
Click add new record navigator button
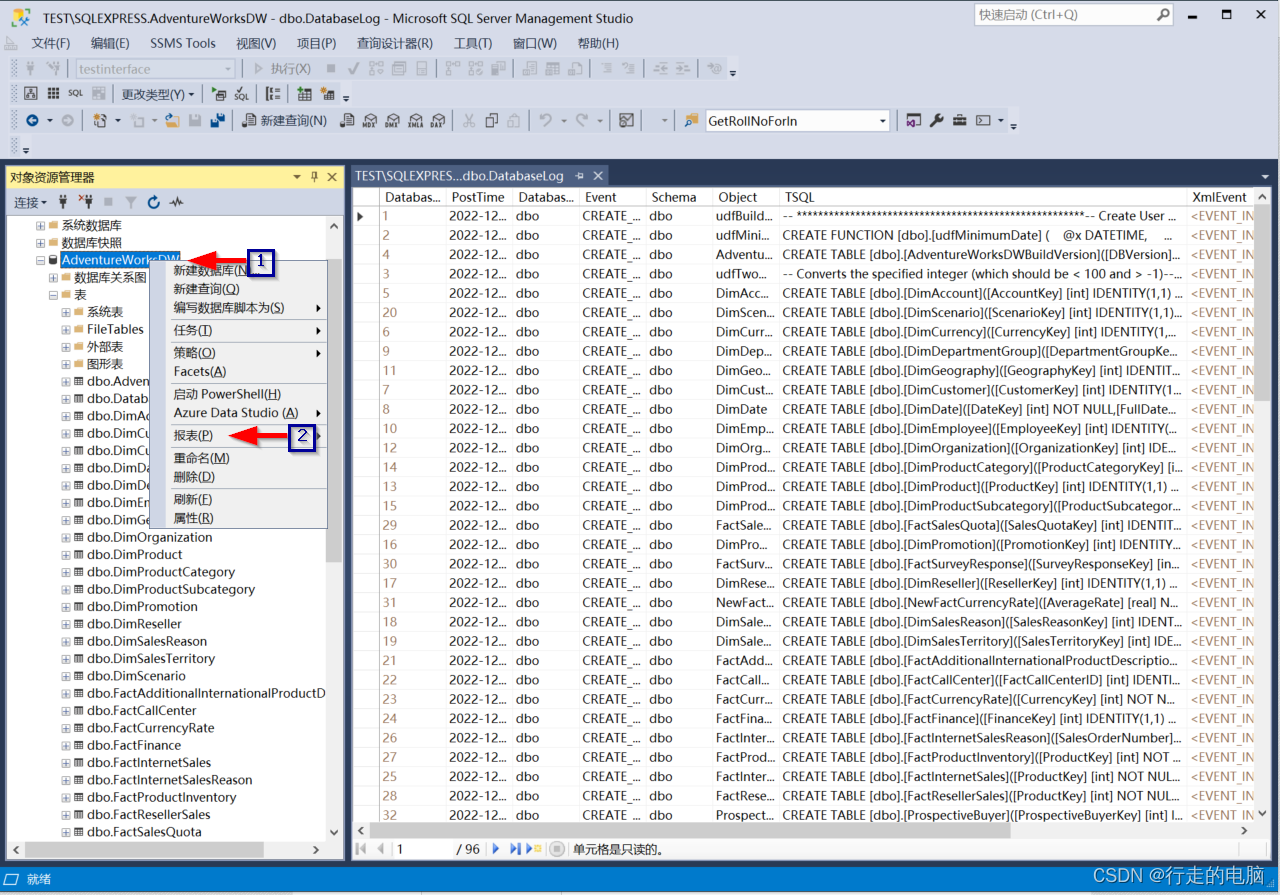click(536, 849)
